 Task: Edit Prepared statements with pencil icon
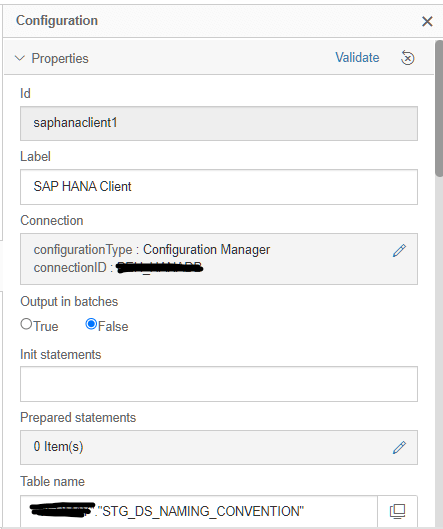click(x=399, y=448)
